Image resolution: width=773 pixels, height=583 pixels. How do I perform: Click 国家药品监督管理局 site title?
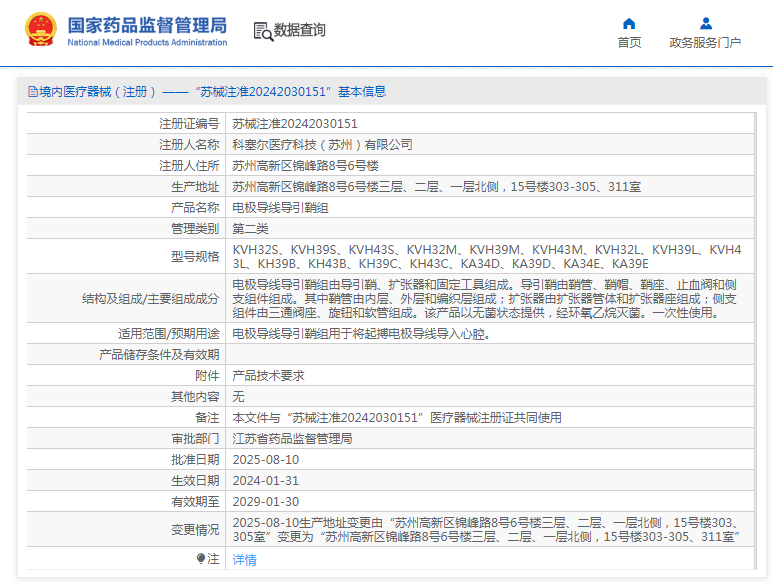point(147,25)
